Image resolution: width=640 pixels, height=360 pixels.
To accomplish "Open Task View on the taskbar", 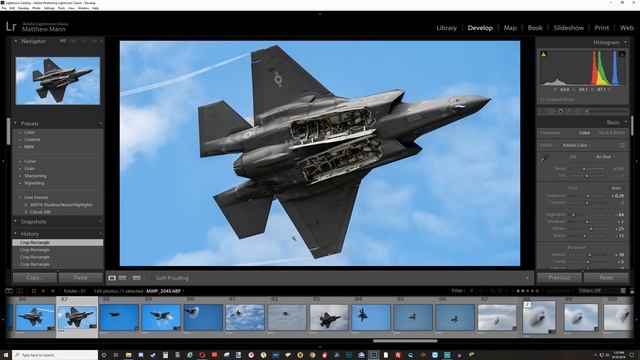I will (116, 355).
